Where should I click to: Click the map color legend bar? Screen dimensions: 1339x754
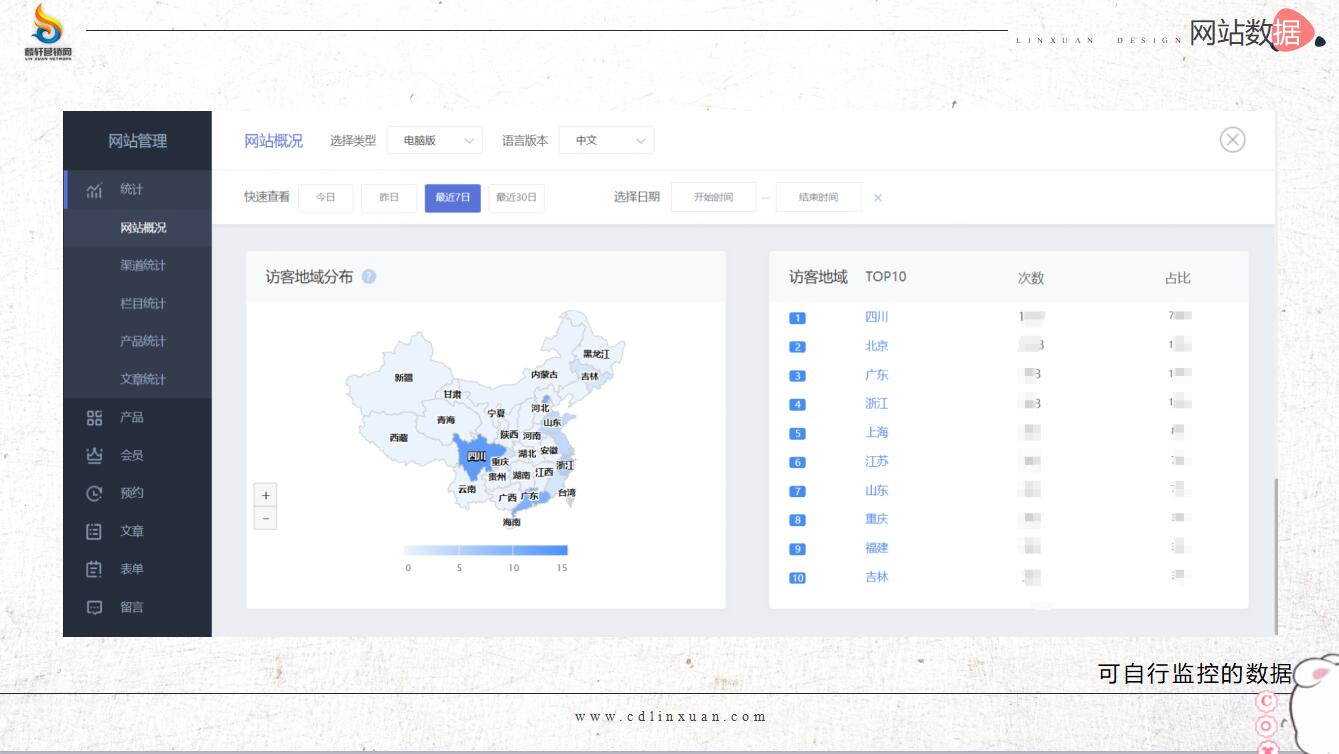(x=486, y=550)
